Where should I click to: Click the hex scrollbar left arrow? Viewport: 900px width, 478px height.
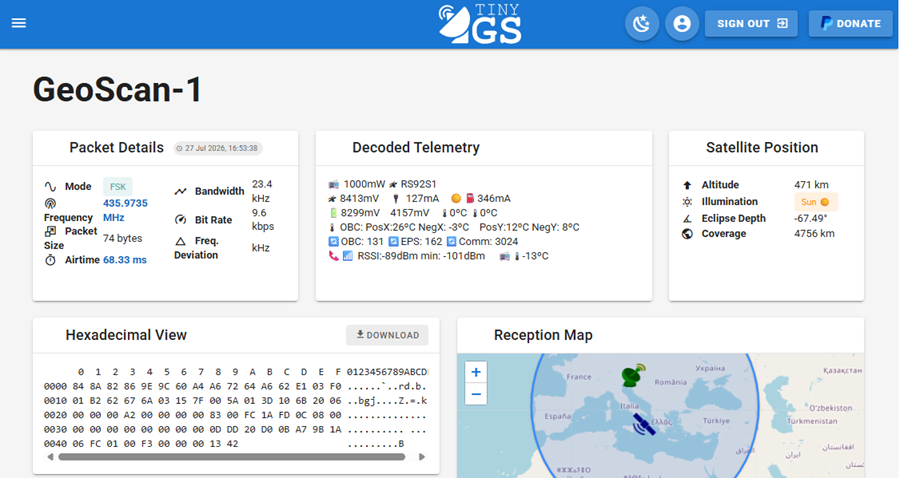click(51, 457)
